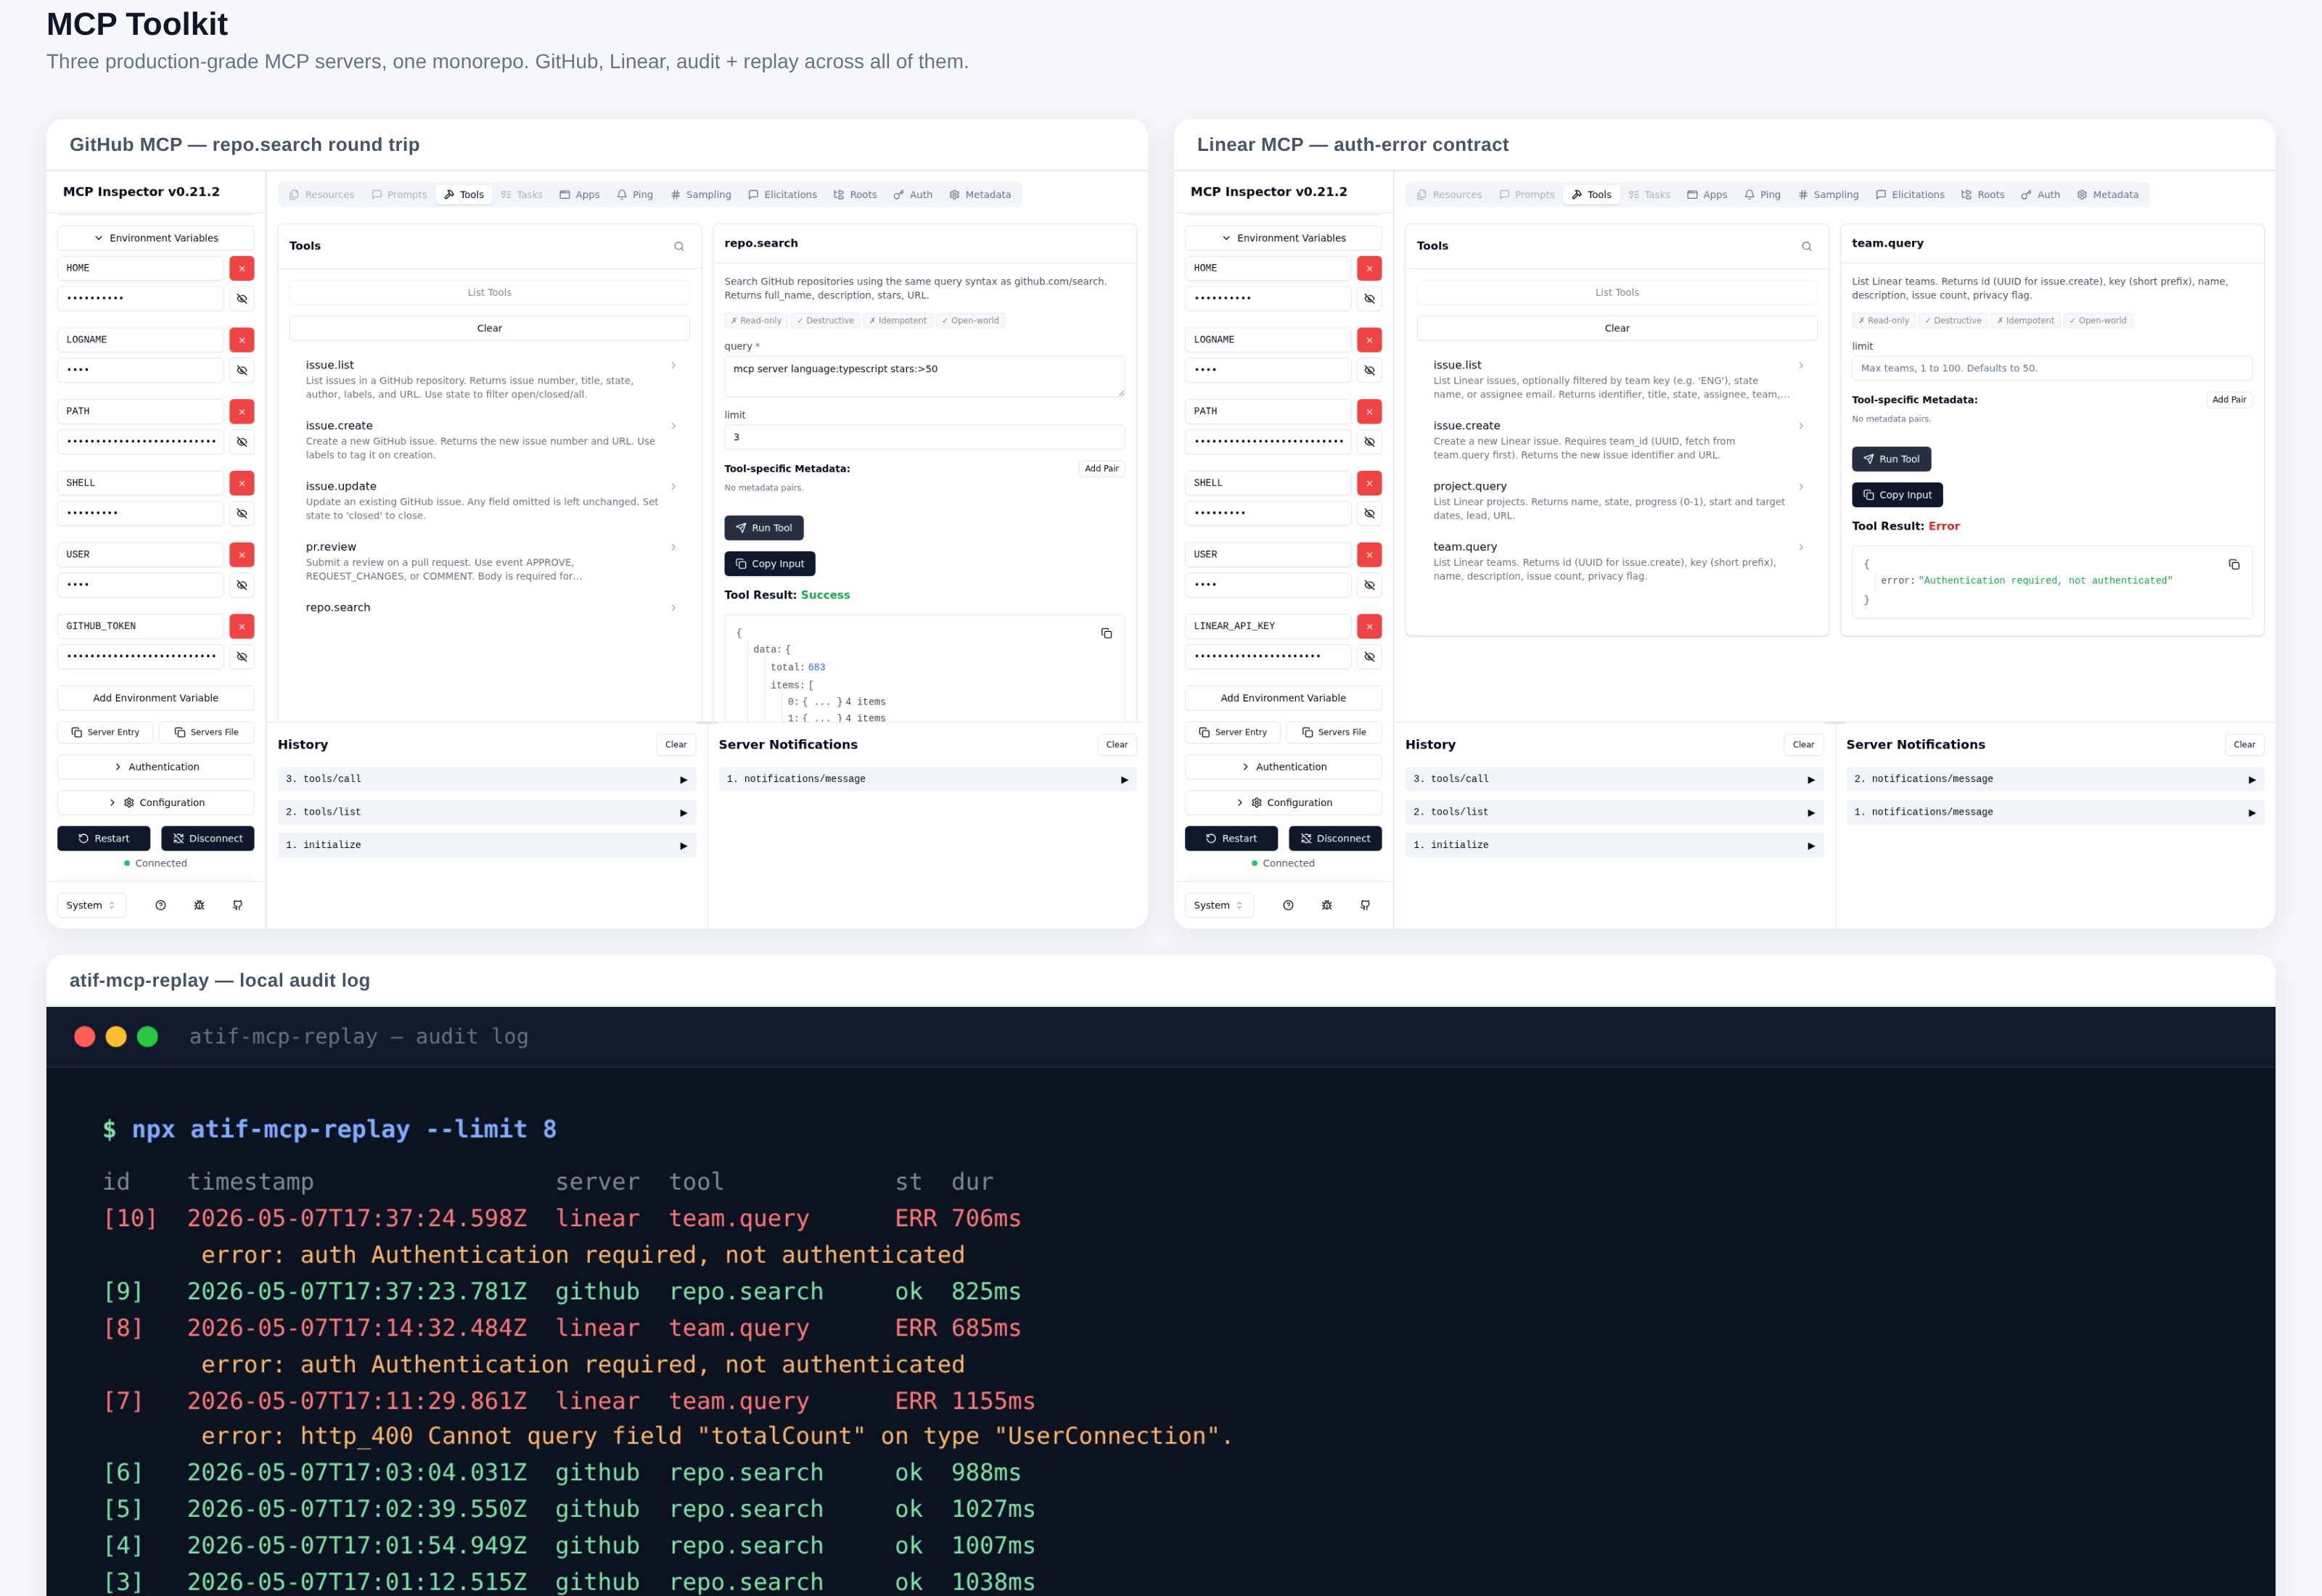Click Add Environment Variable in Linear panel
Screen dimensions: 2322x1596
point(1283,698)
